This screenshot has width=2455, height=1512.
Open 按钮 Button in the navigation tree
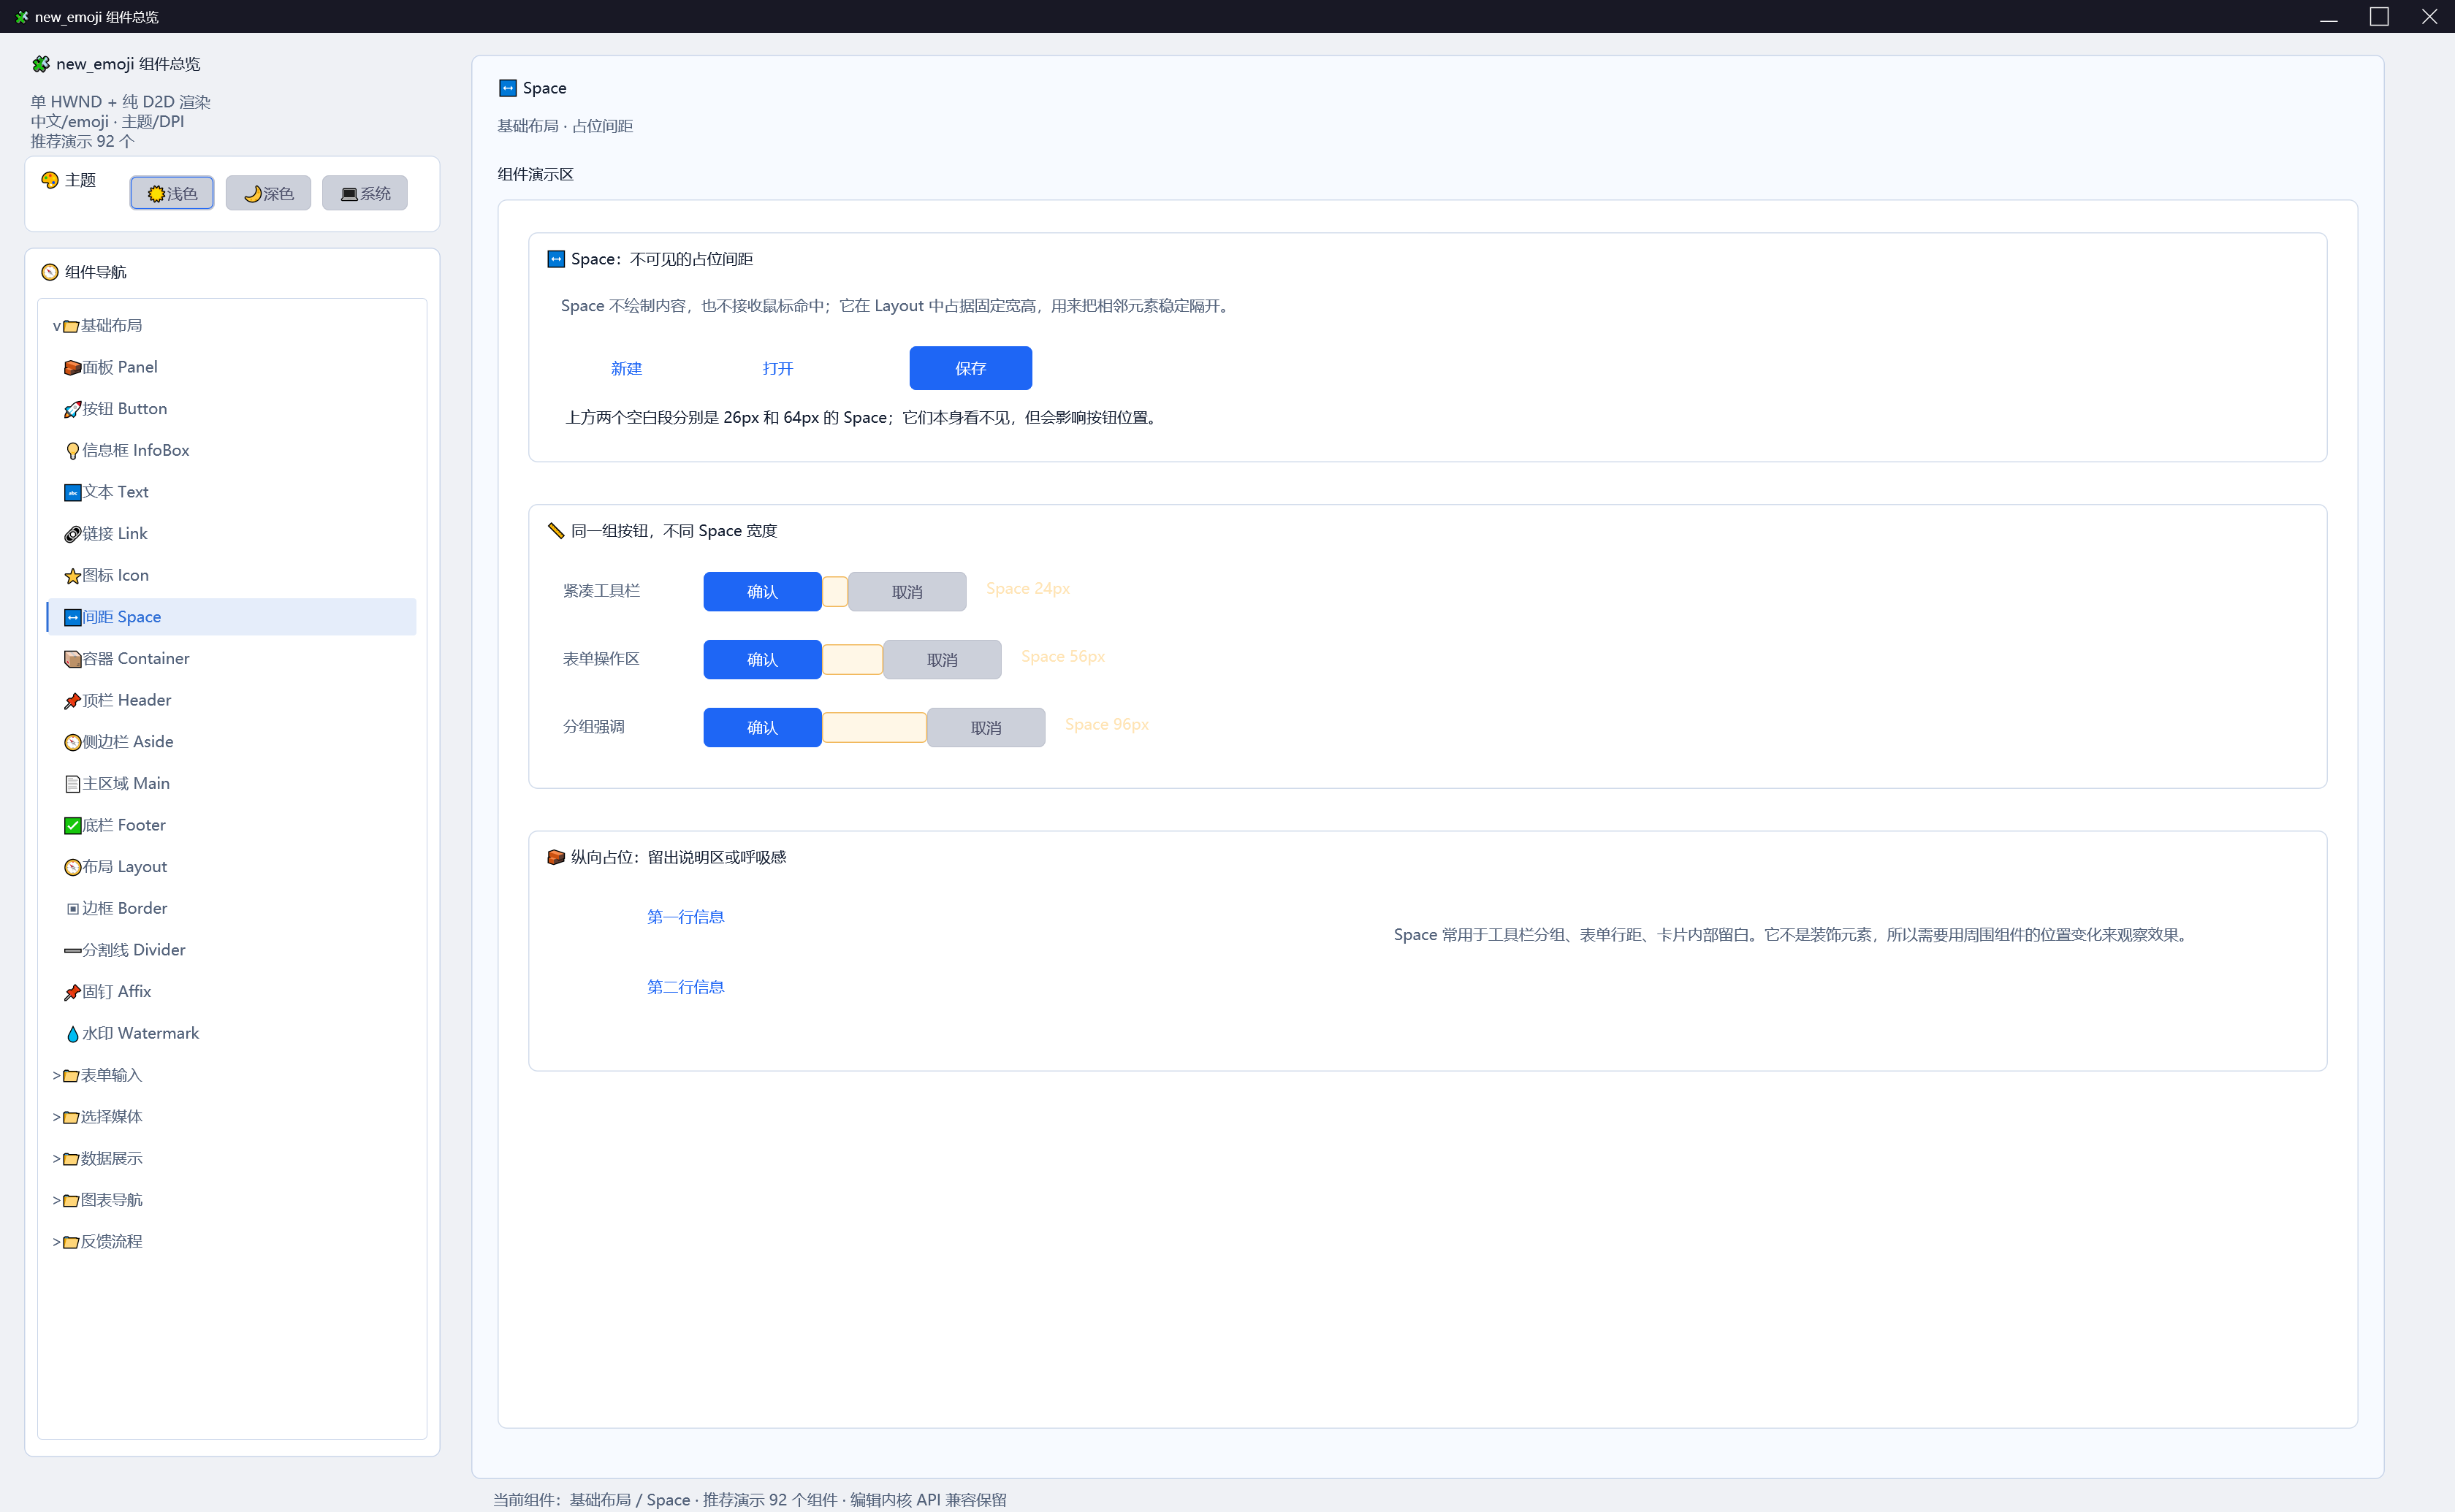232,409
